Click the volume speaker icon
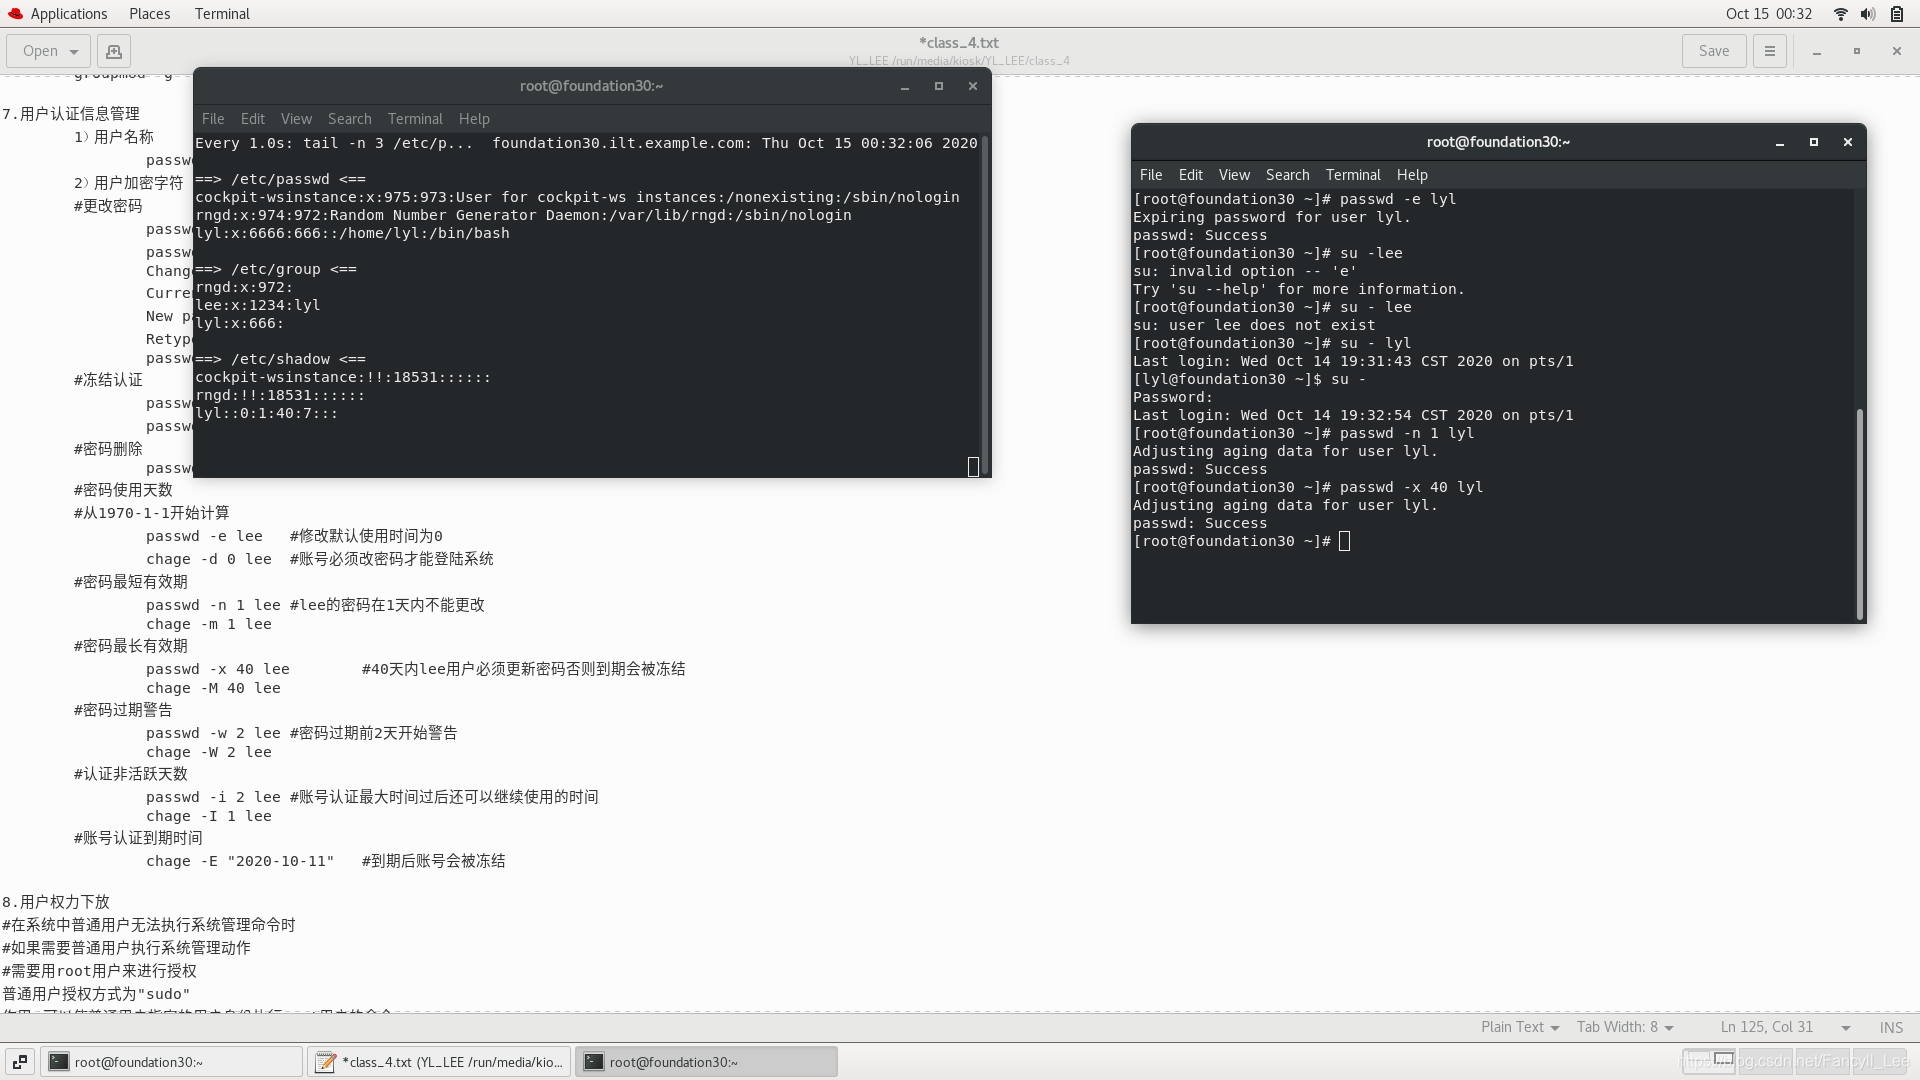The height and width of the screenshot is (1080, 1920). (1867, 14)
